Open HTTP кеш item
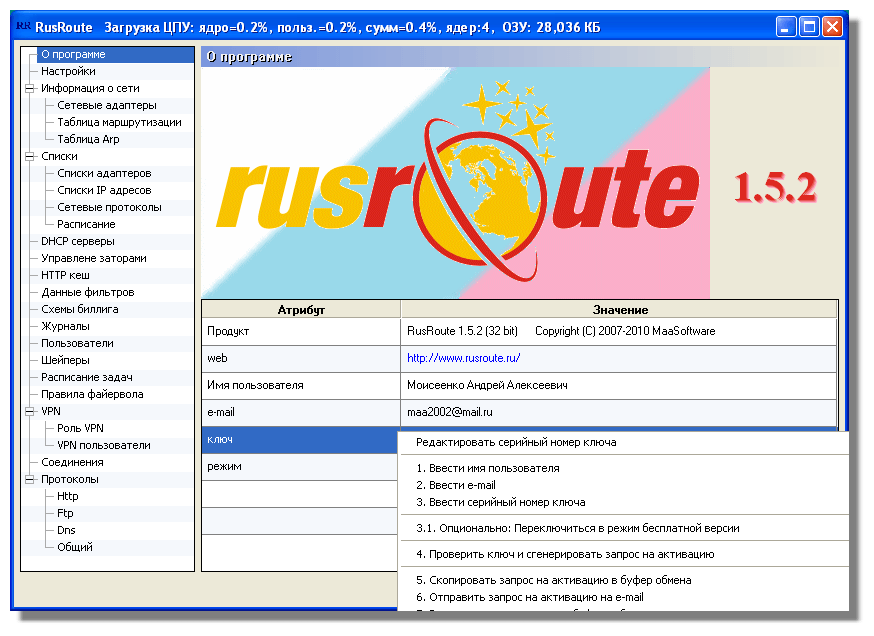This screenshot has width=874, height=636. (65, 275)
